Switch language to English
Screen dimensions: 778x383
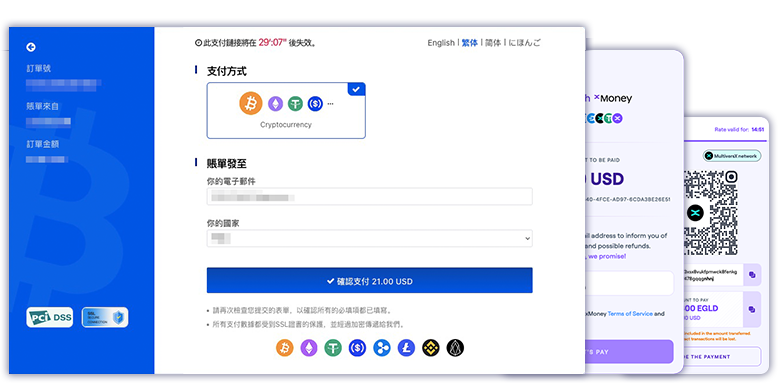point(441,43)
